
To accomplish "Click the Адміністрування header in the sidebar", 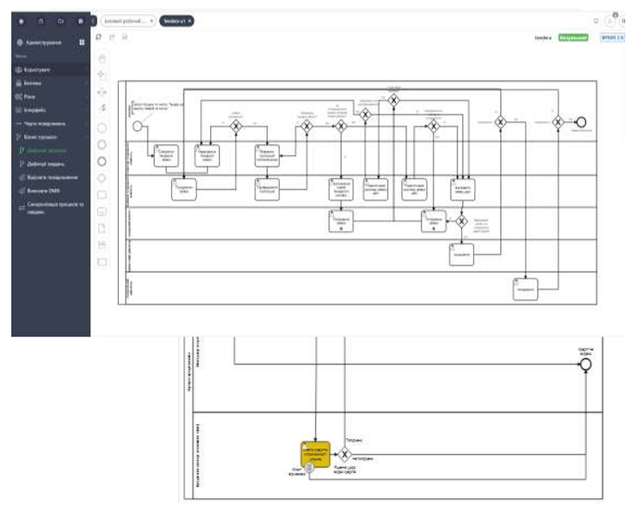I will pyautogui.click(x=44, y=42).
